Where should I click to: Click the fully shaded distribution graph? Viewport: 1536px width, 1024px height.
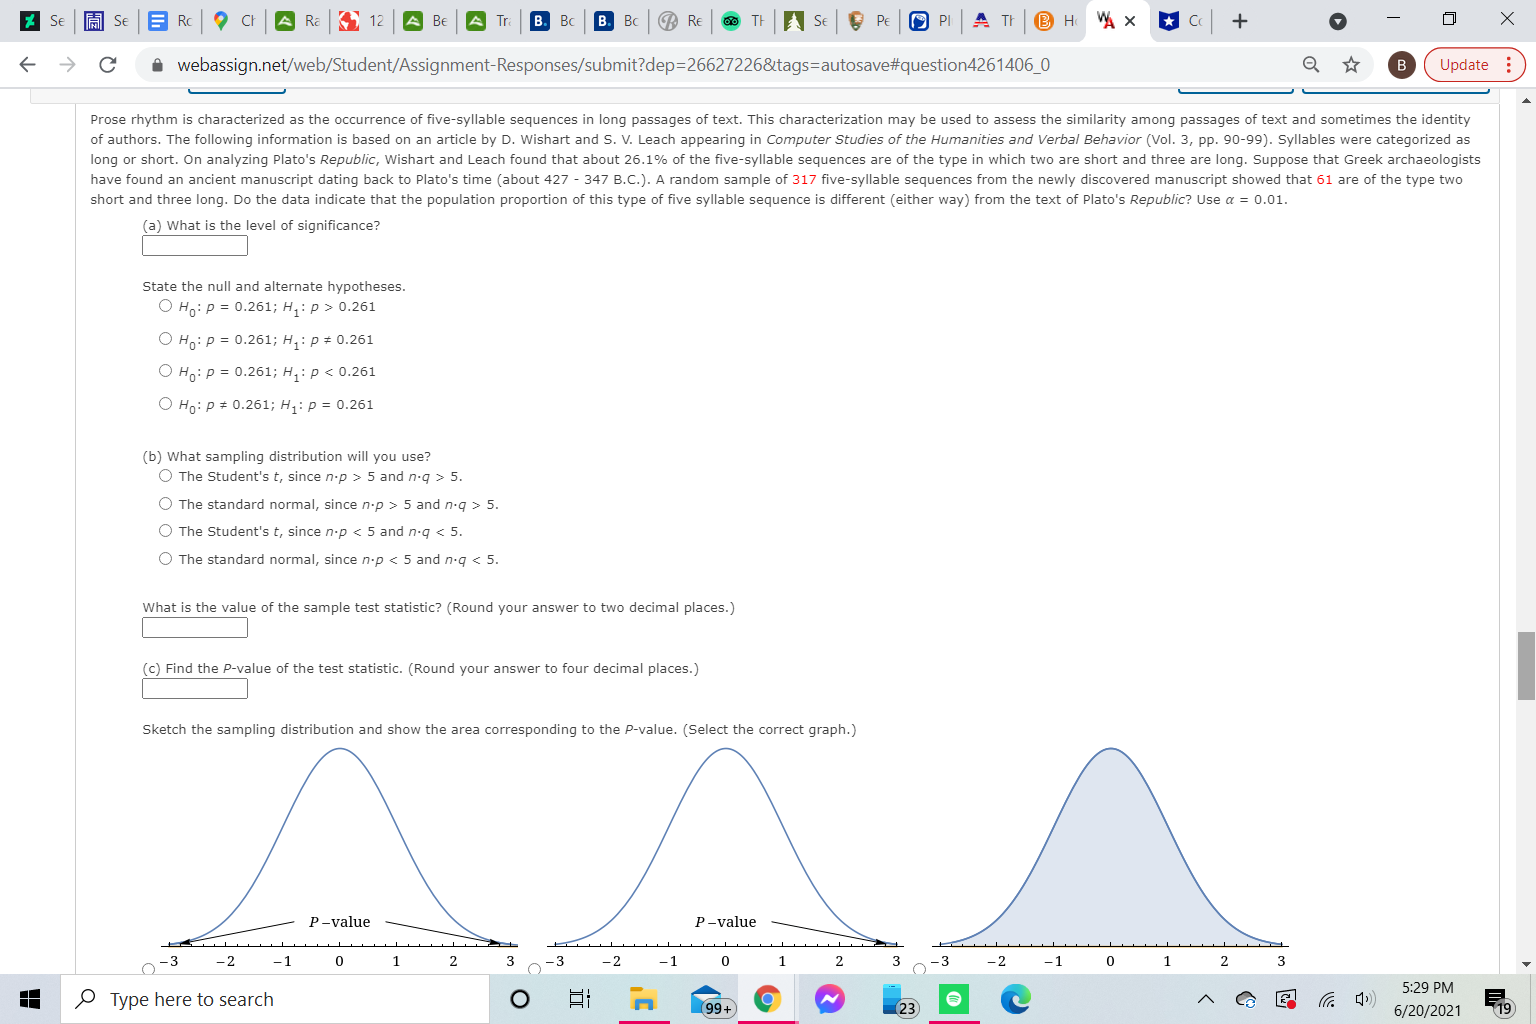(x=1110, y=857)
